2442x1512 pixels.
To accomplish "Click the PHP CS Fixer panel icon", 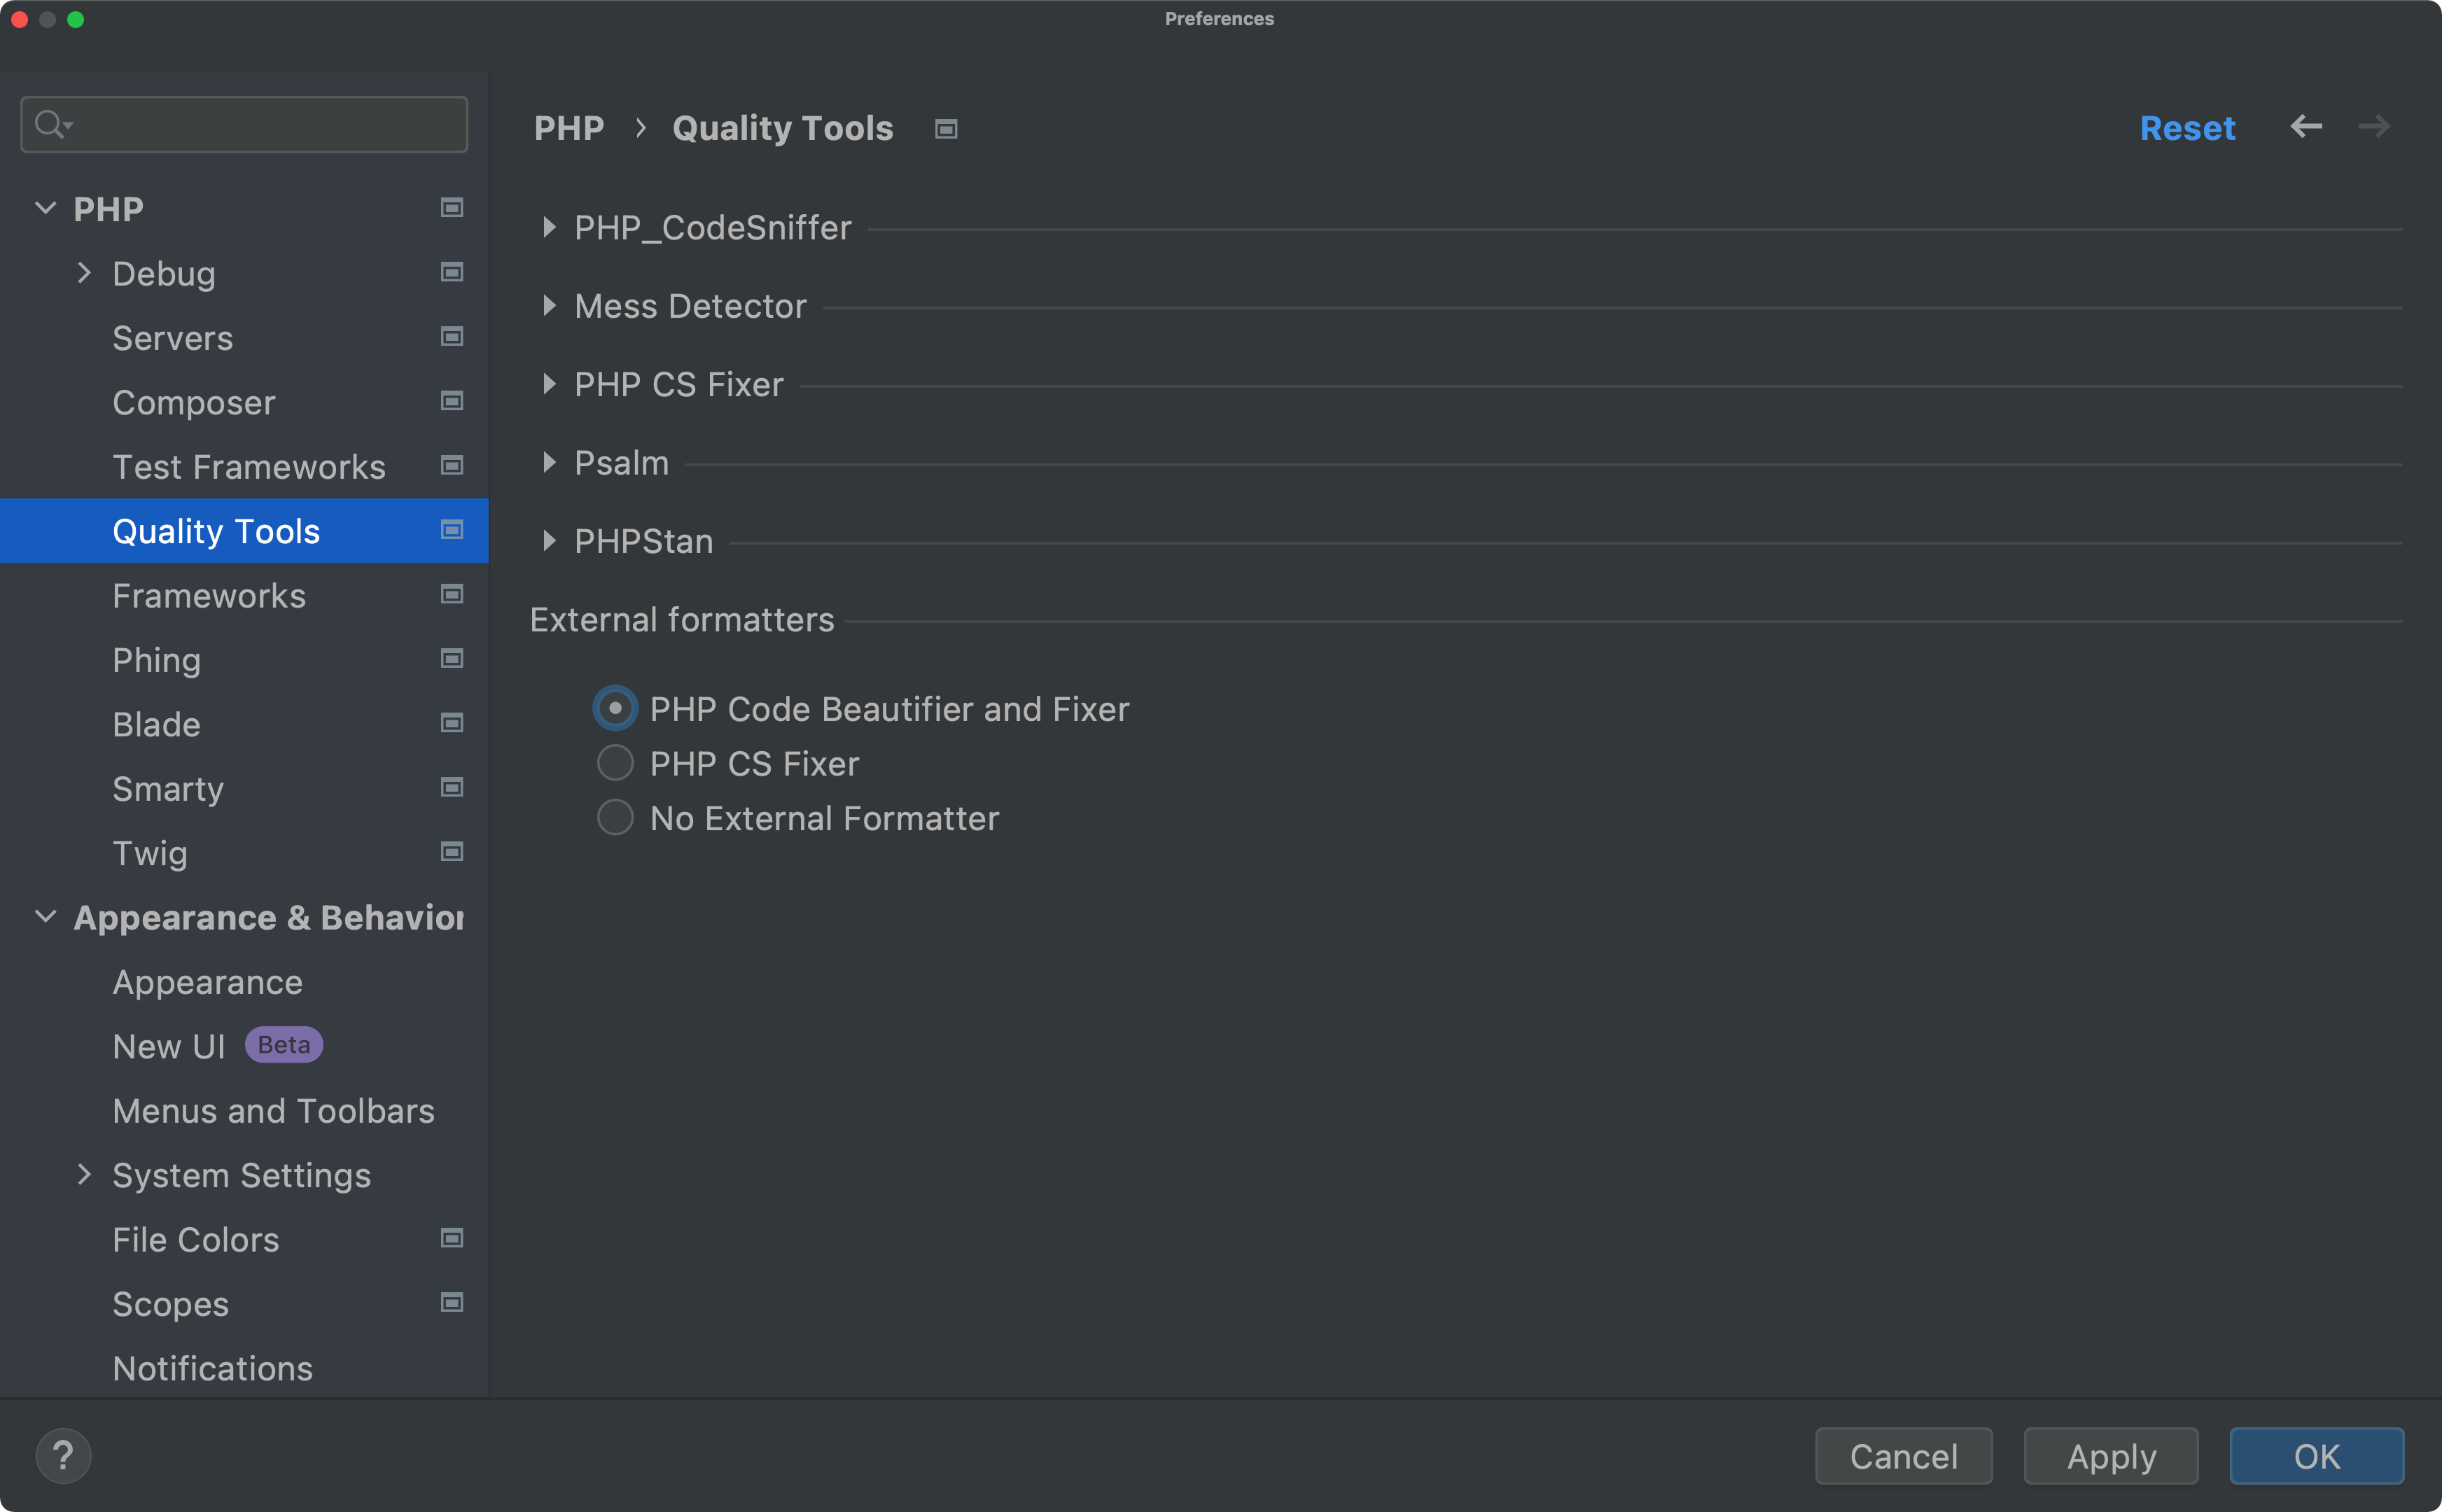I will coord(551,384).
